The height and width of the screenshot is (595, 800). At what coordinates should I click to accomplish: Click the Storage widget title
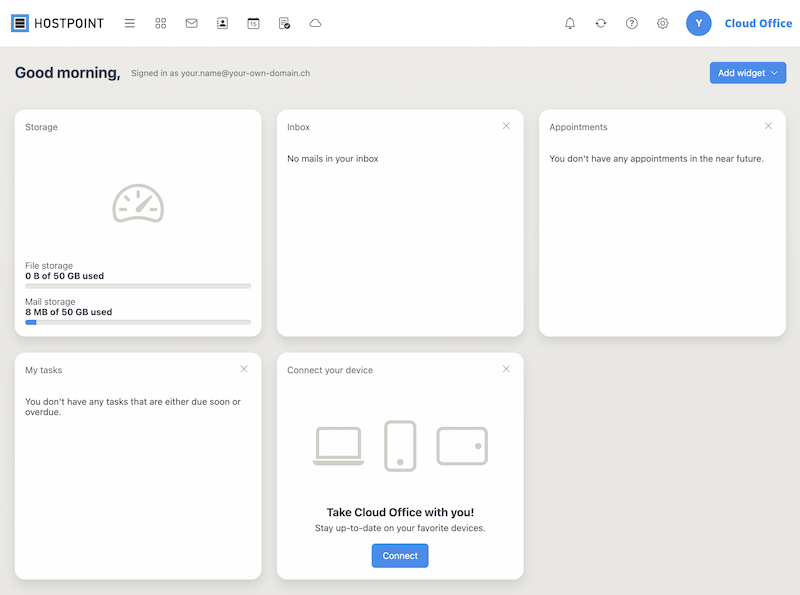point(41,127)
